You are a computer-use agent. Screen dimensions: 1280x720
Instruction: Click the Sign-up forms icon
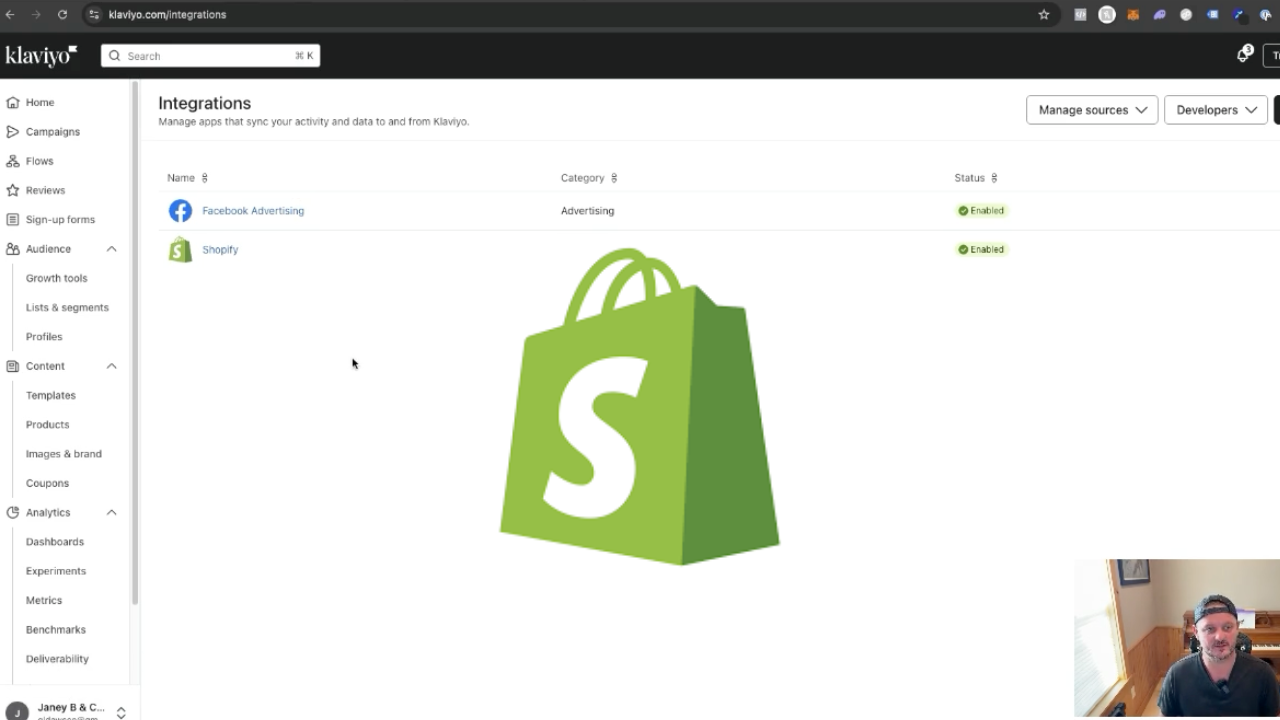pos(13,219)
